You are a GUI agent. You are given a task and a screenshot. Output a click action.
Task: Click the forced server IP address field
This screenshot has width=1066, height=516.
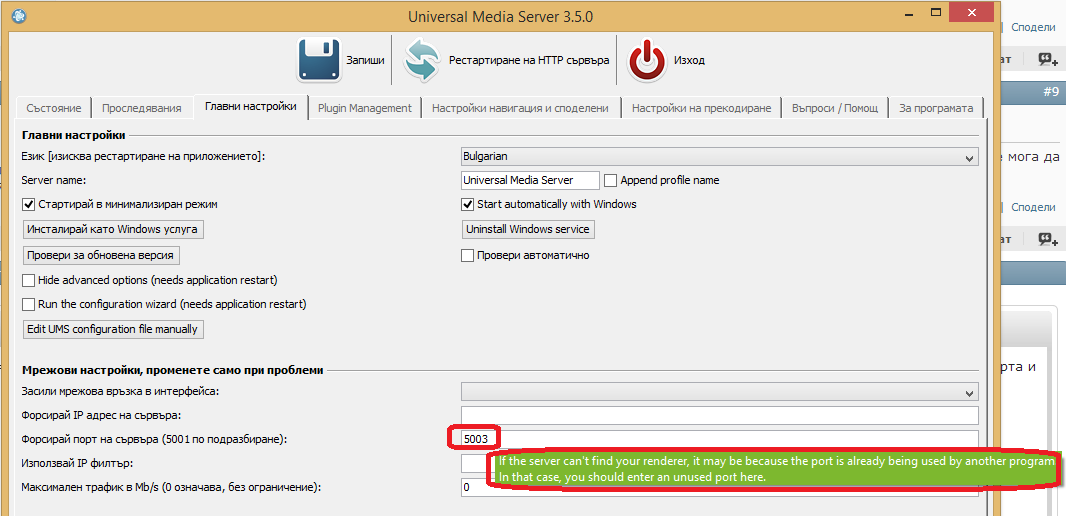(719, 415)
